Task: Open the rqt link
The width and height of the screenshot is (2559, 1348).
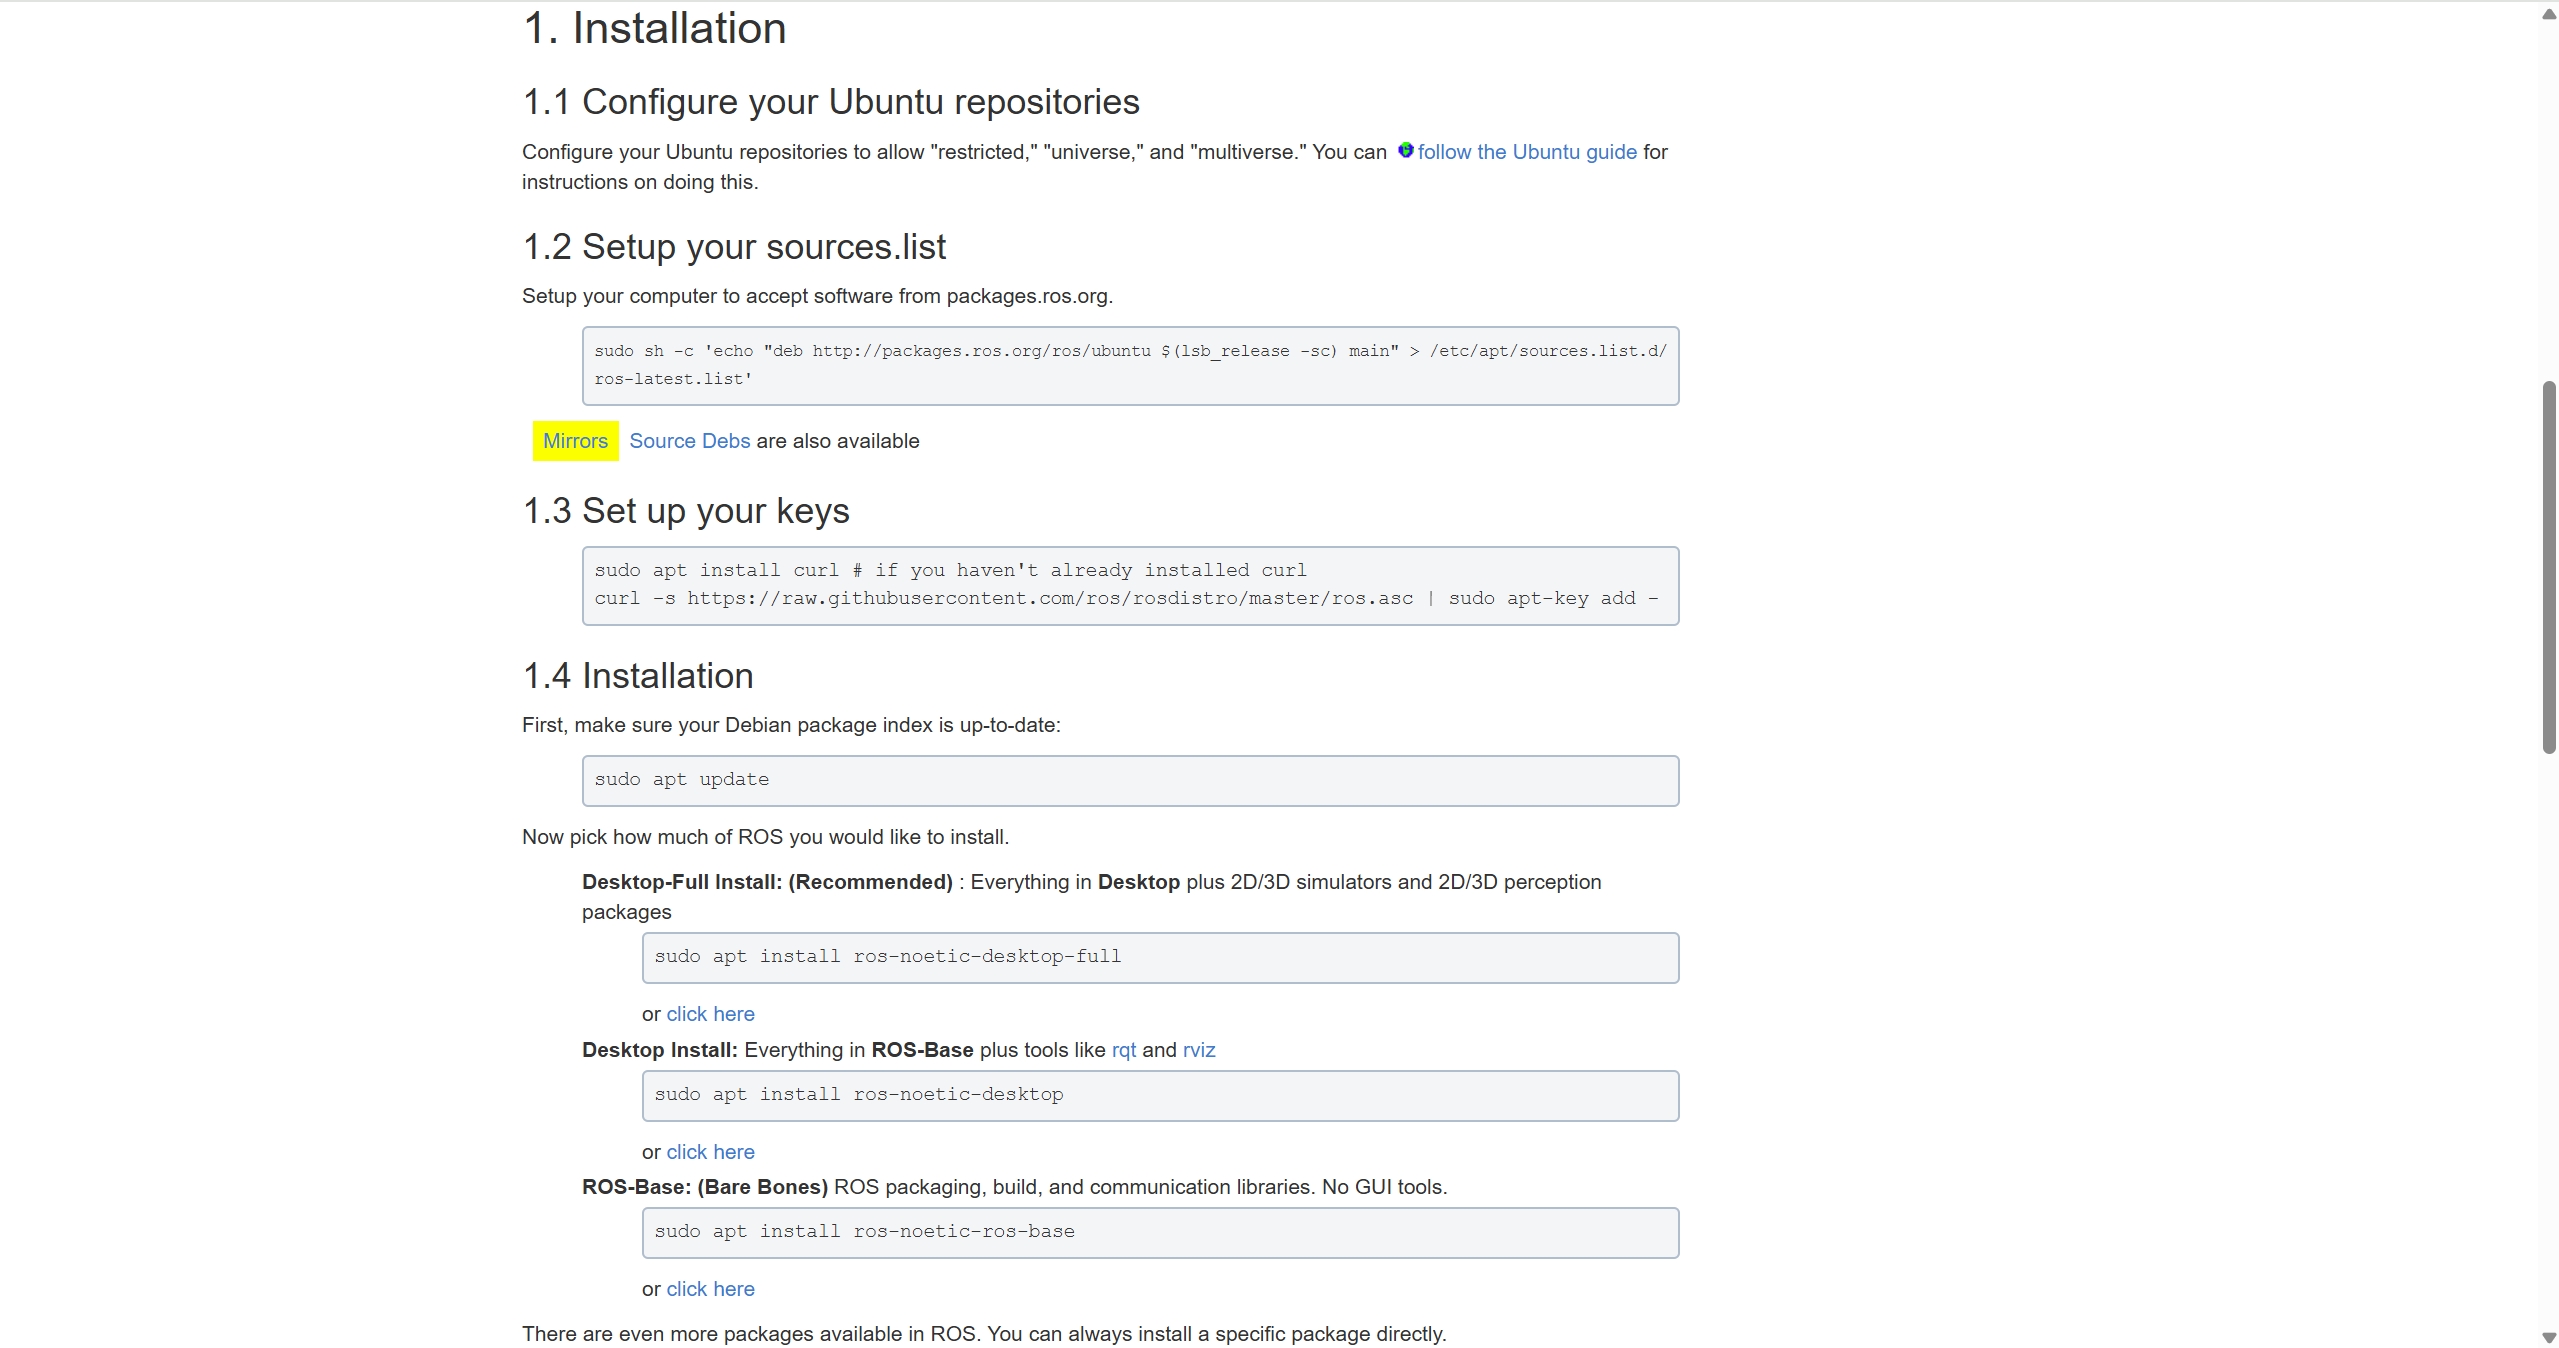Action: pyautogui.click(x=1123, y=1050)
